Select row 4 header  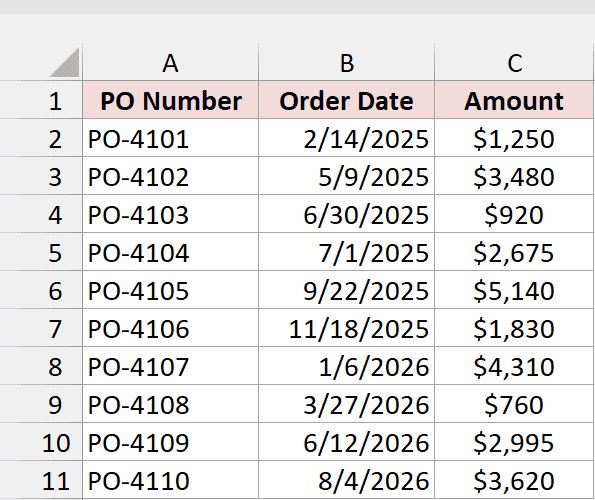(x=41, y=214)
